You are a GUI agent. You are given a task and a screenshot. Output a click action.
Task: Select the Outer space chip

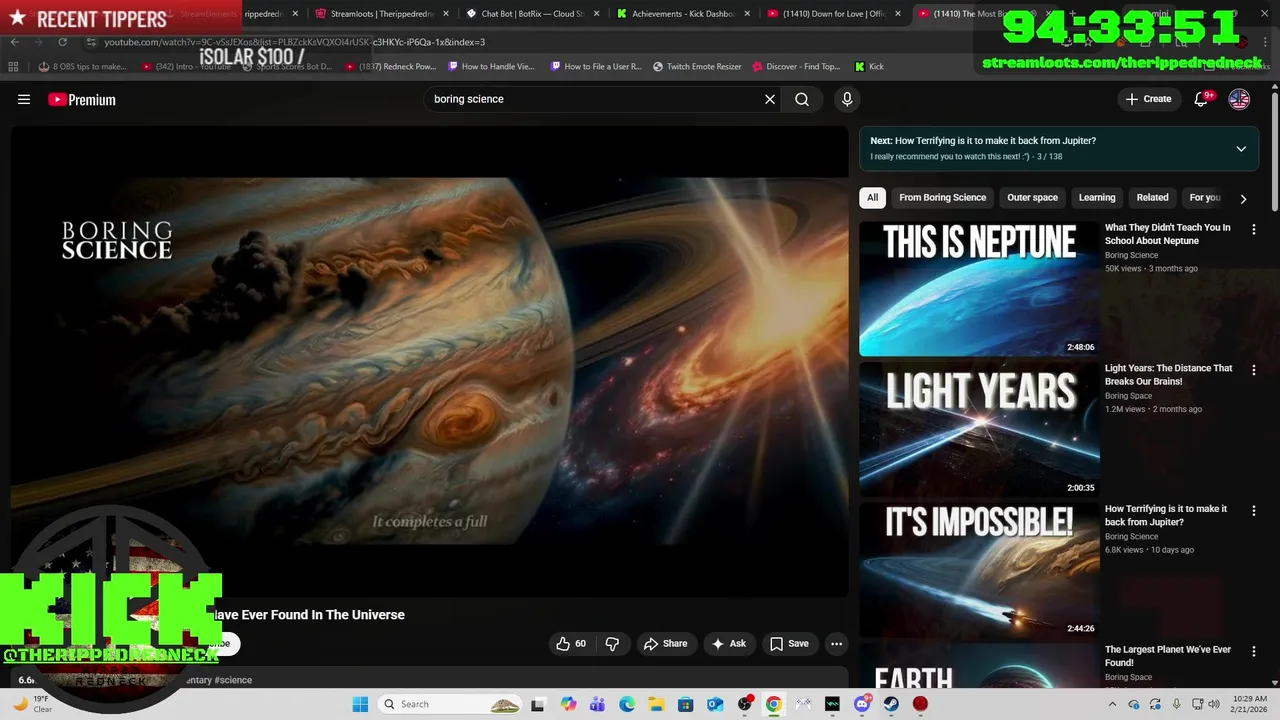(1032, 198)
